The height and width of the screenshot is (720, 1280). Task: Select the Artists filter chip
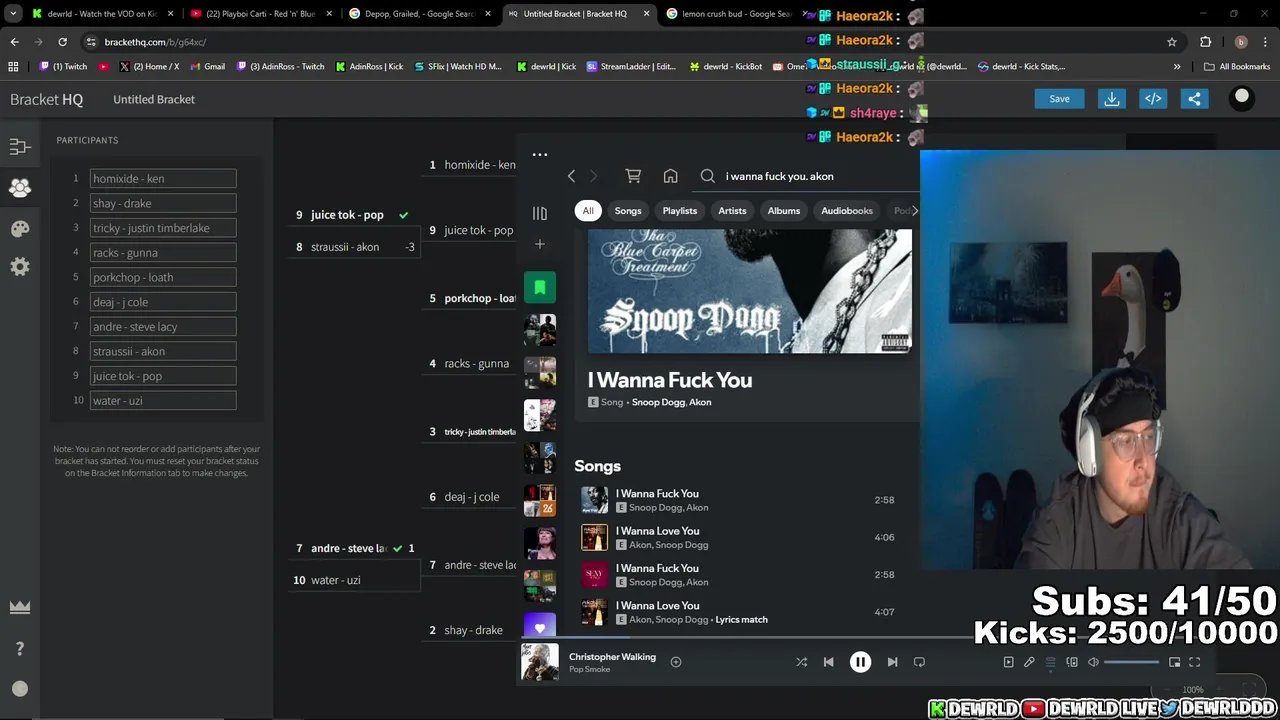(x=732, y=211)
